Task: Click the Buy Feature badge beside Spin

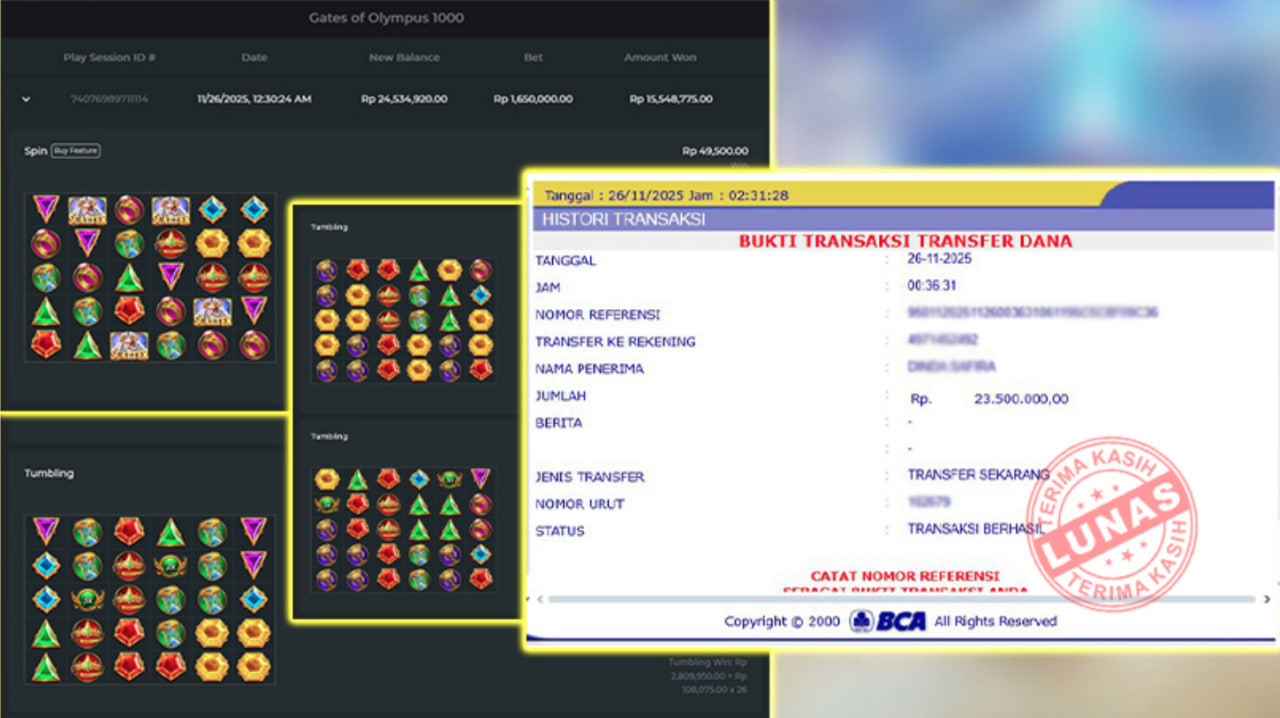Action: pos(76,151)
